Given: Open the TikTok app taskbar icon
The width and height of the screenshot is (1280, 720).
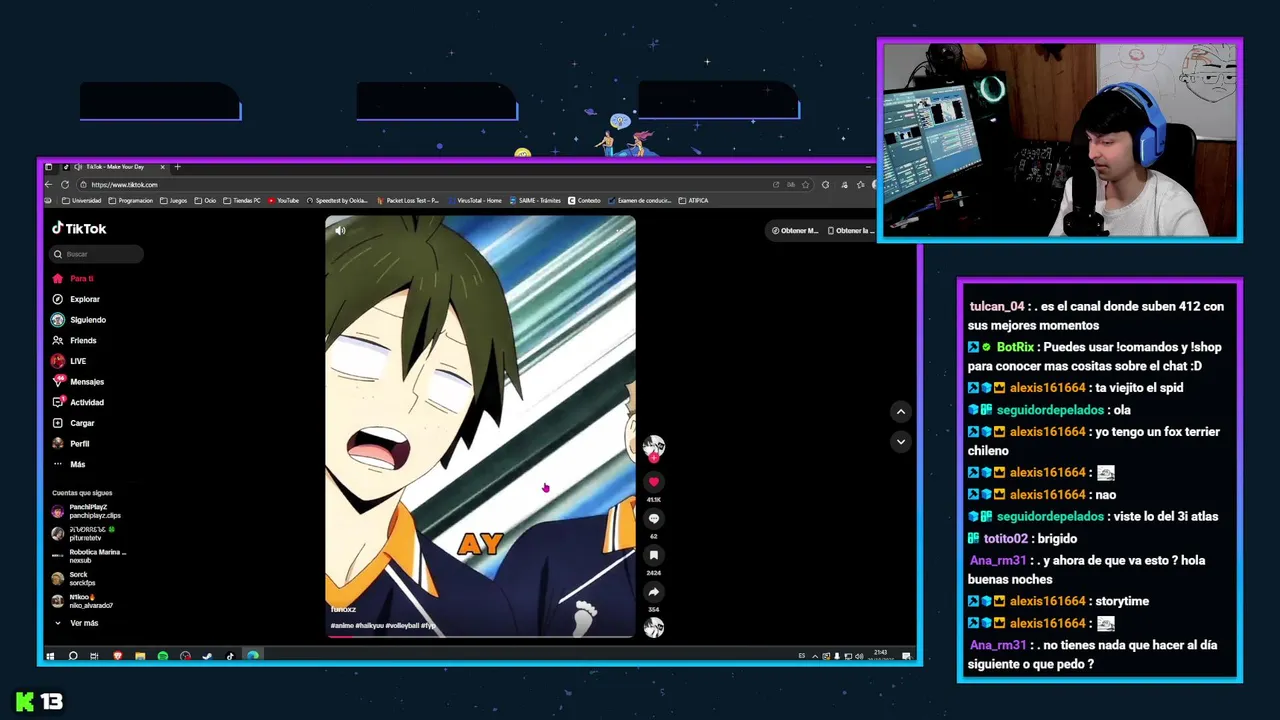Looking at the screenshot, I should coord(230,656).
